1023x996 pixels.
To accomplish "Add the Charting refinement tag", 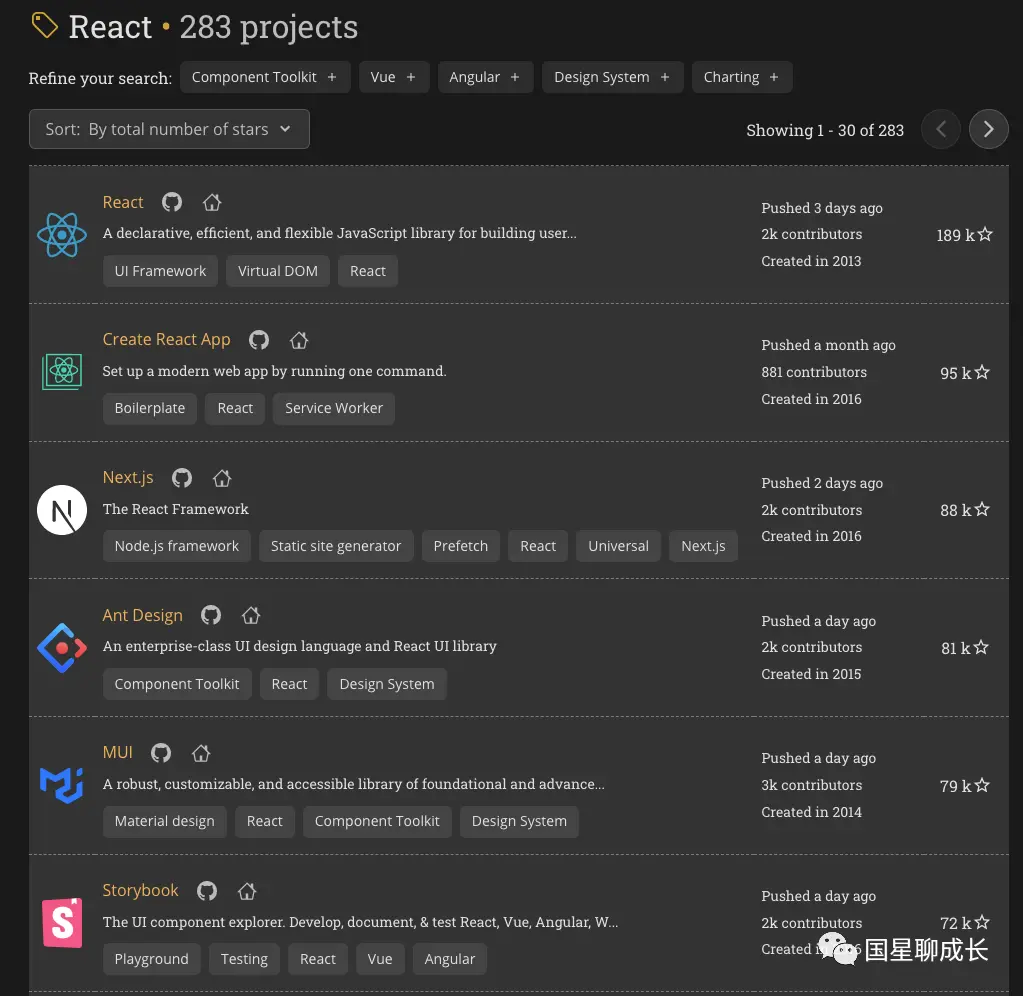I will point(741,77).
